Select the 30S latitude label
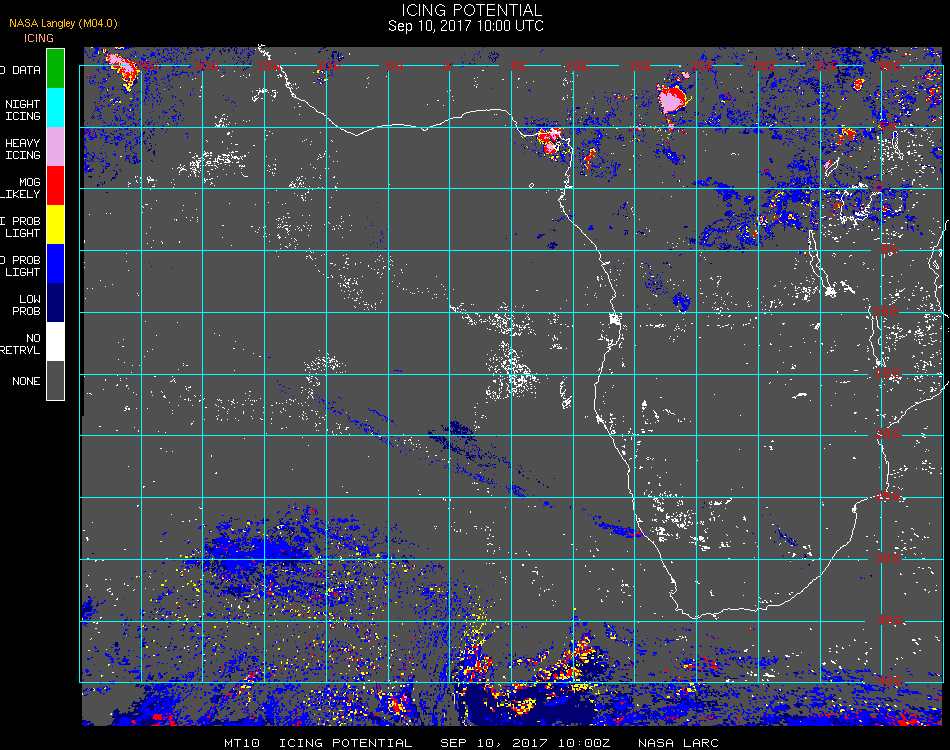950x750 pixels. (x=888, y=558)
